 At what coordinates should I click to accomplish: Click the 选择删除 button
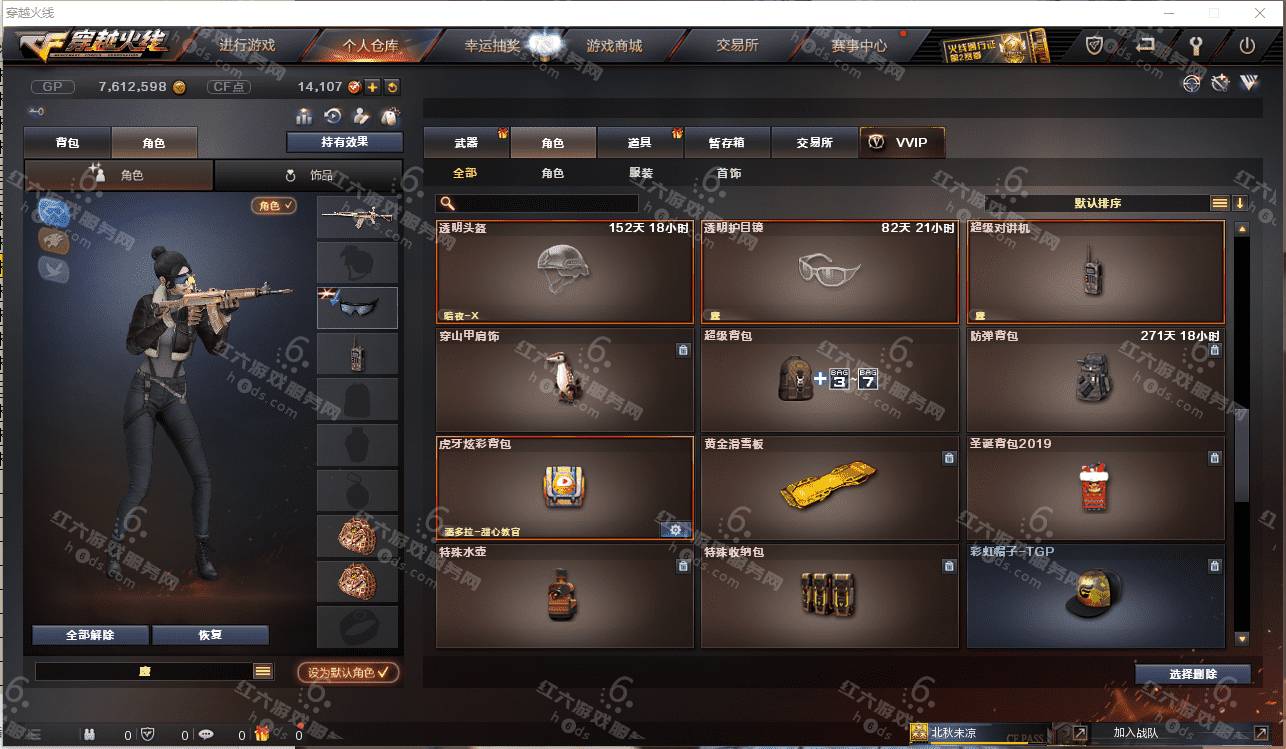pyautogui.click(x=1193, y=674)
